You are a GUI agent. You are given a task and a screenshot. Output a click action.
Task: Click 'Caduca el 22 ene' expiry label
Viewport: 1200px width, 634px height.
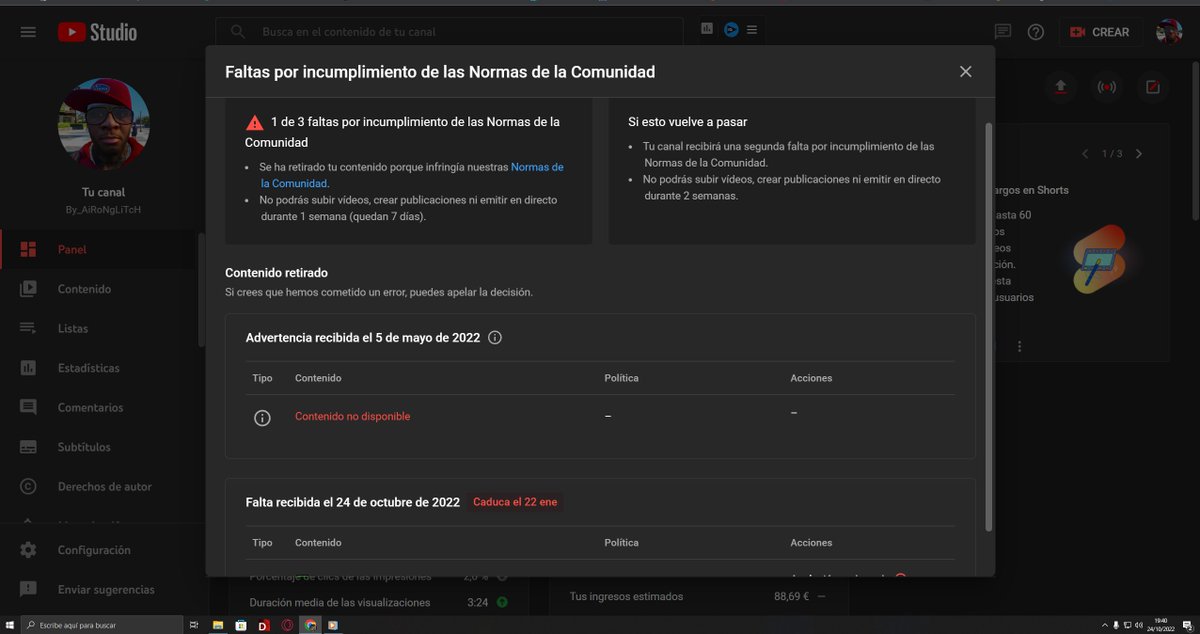(x=515, y=502)
